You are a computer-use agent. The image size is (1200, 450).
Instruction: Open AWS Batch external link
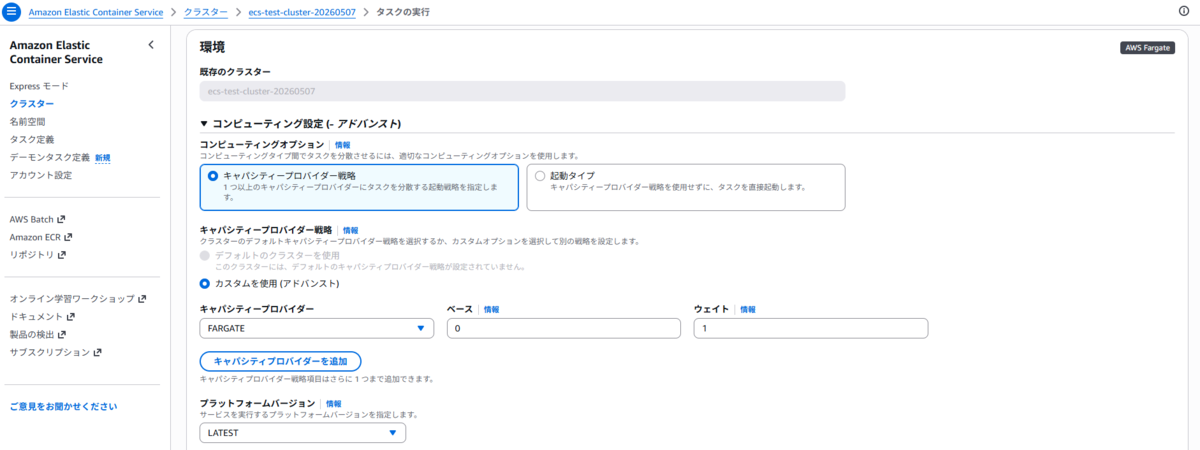pos(37,219)
